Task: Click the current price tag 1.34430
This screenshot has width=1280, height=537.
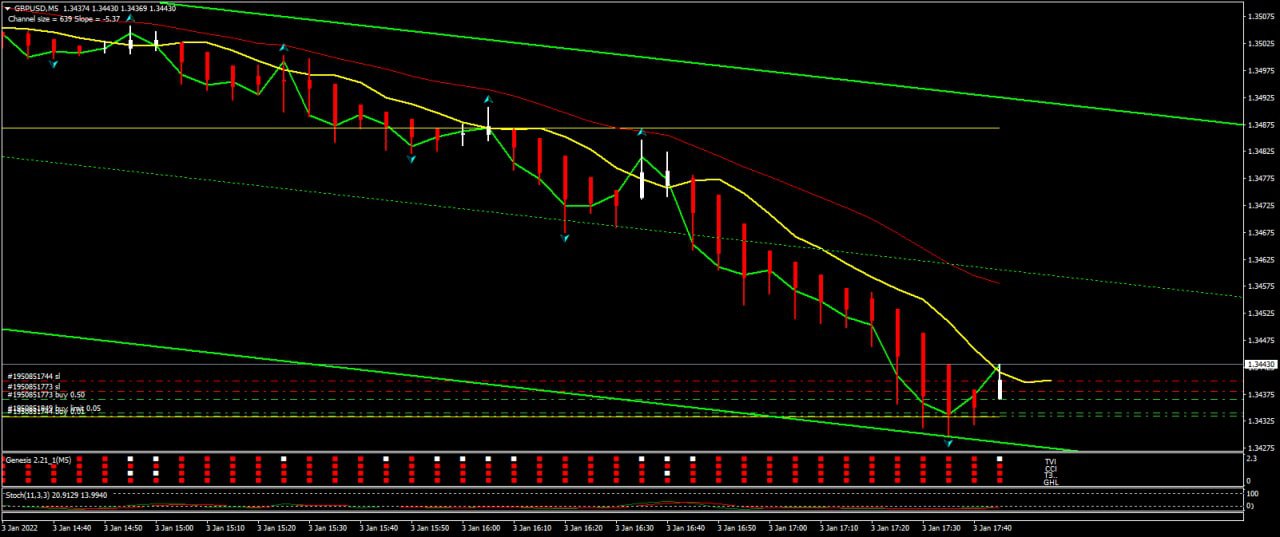Action: pyautogui.click(x=1258, y=365)
